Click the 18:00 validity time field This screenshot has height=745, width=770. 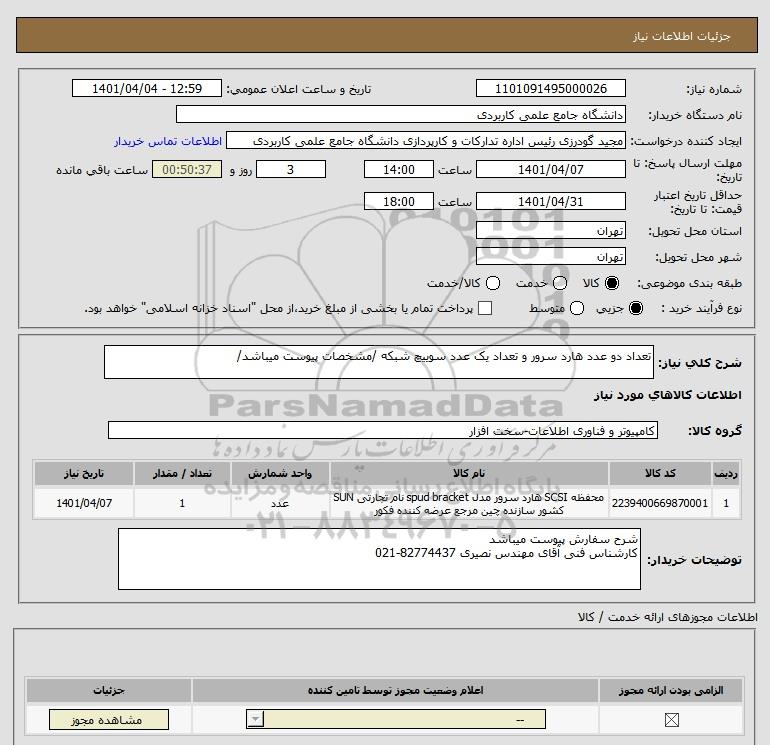click(x=399, y=201)
